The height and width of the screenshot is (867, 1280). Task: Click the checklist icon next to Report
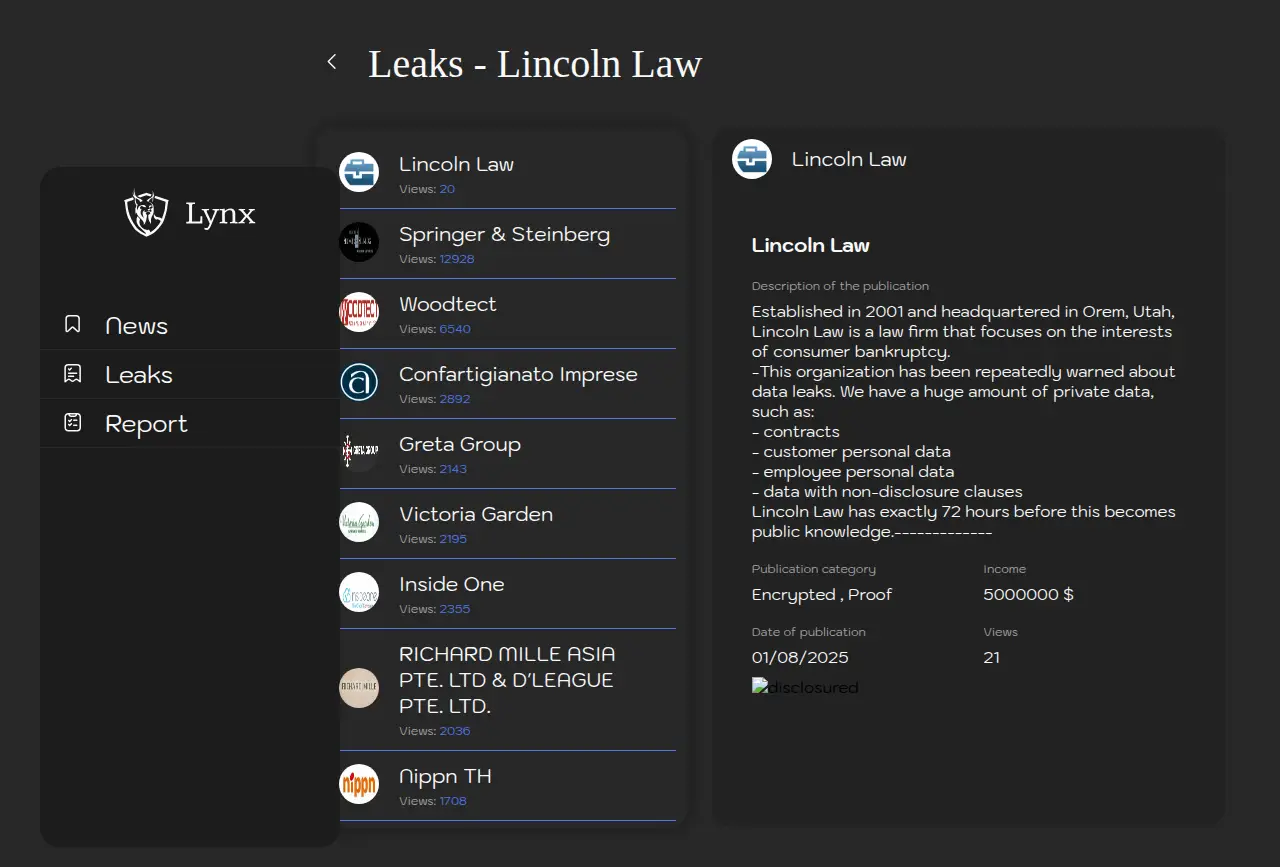tap(72, 423)
